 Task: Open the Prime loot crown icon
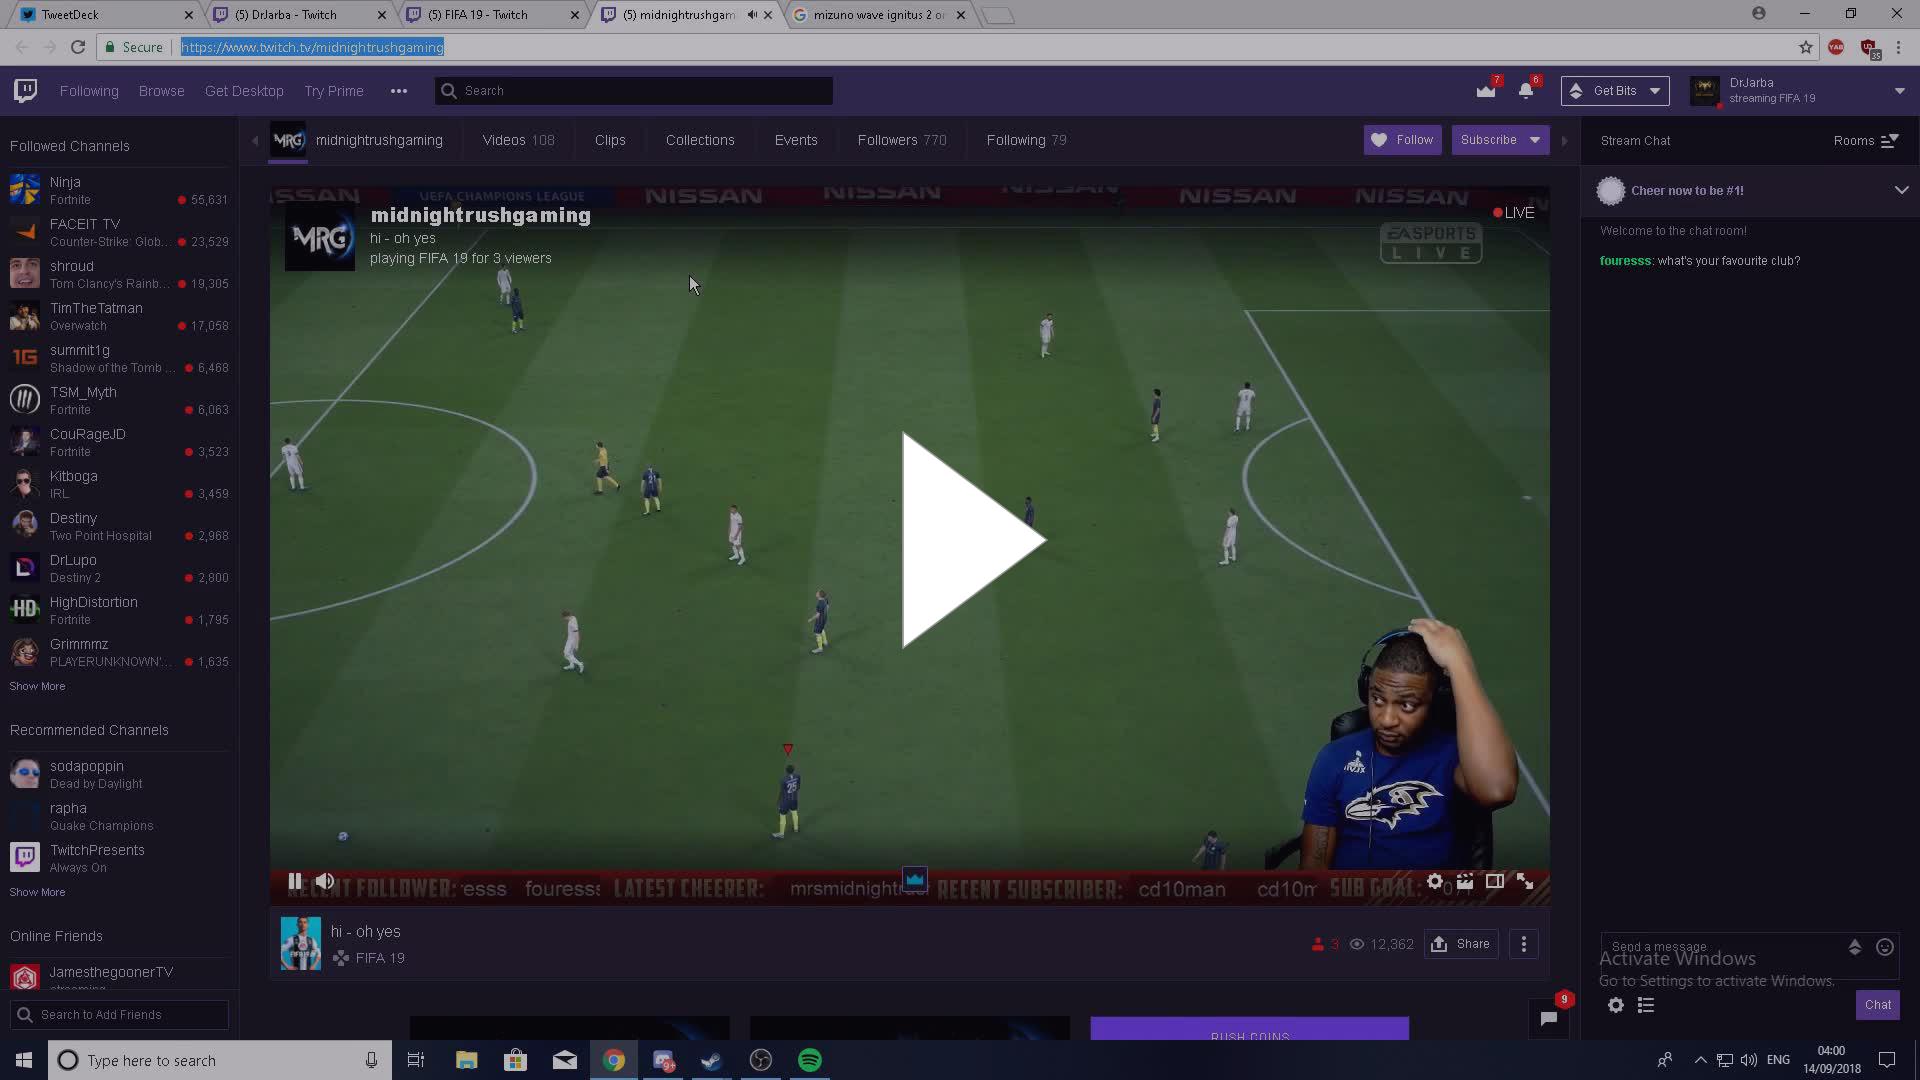pos(1486,91)
